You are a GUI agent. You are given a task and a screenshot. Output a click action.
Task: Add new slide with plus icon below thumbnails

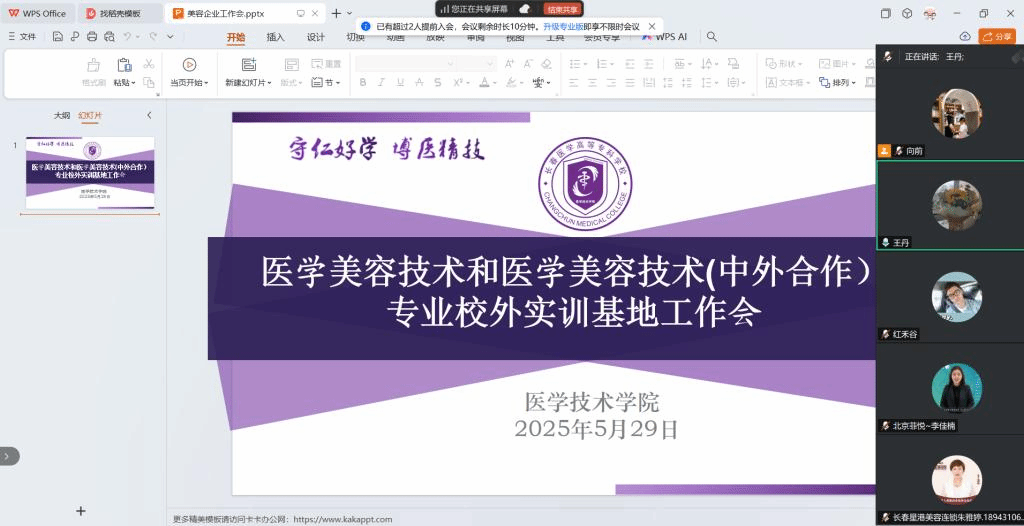(81, 511)
